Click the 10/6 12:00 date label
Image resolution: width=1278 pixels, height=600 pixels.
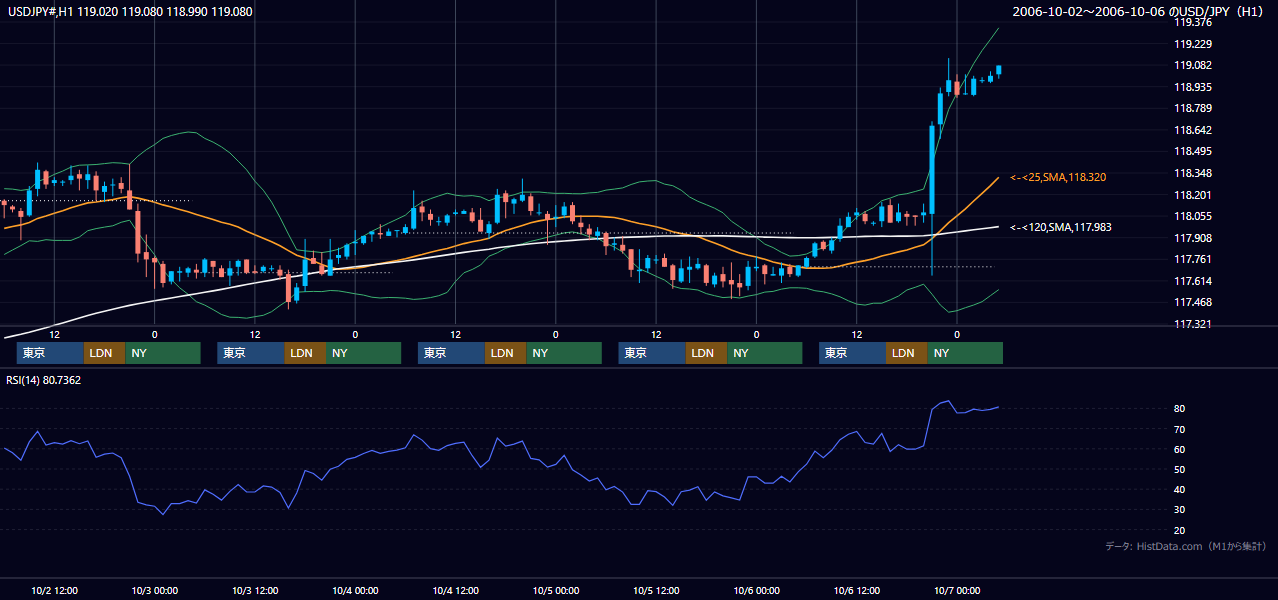856,591
